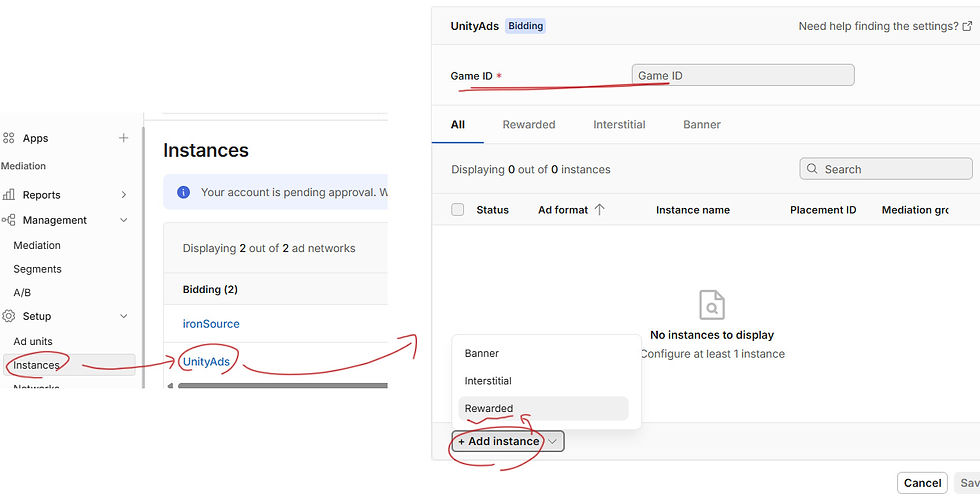The image size is (980, 501).
Task: Choose Banner from the Add instance menu
Action: [543, 354]
